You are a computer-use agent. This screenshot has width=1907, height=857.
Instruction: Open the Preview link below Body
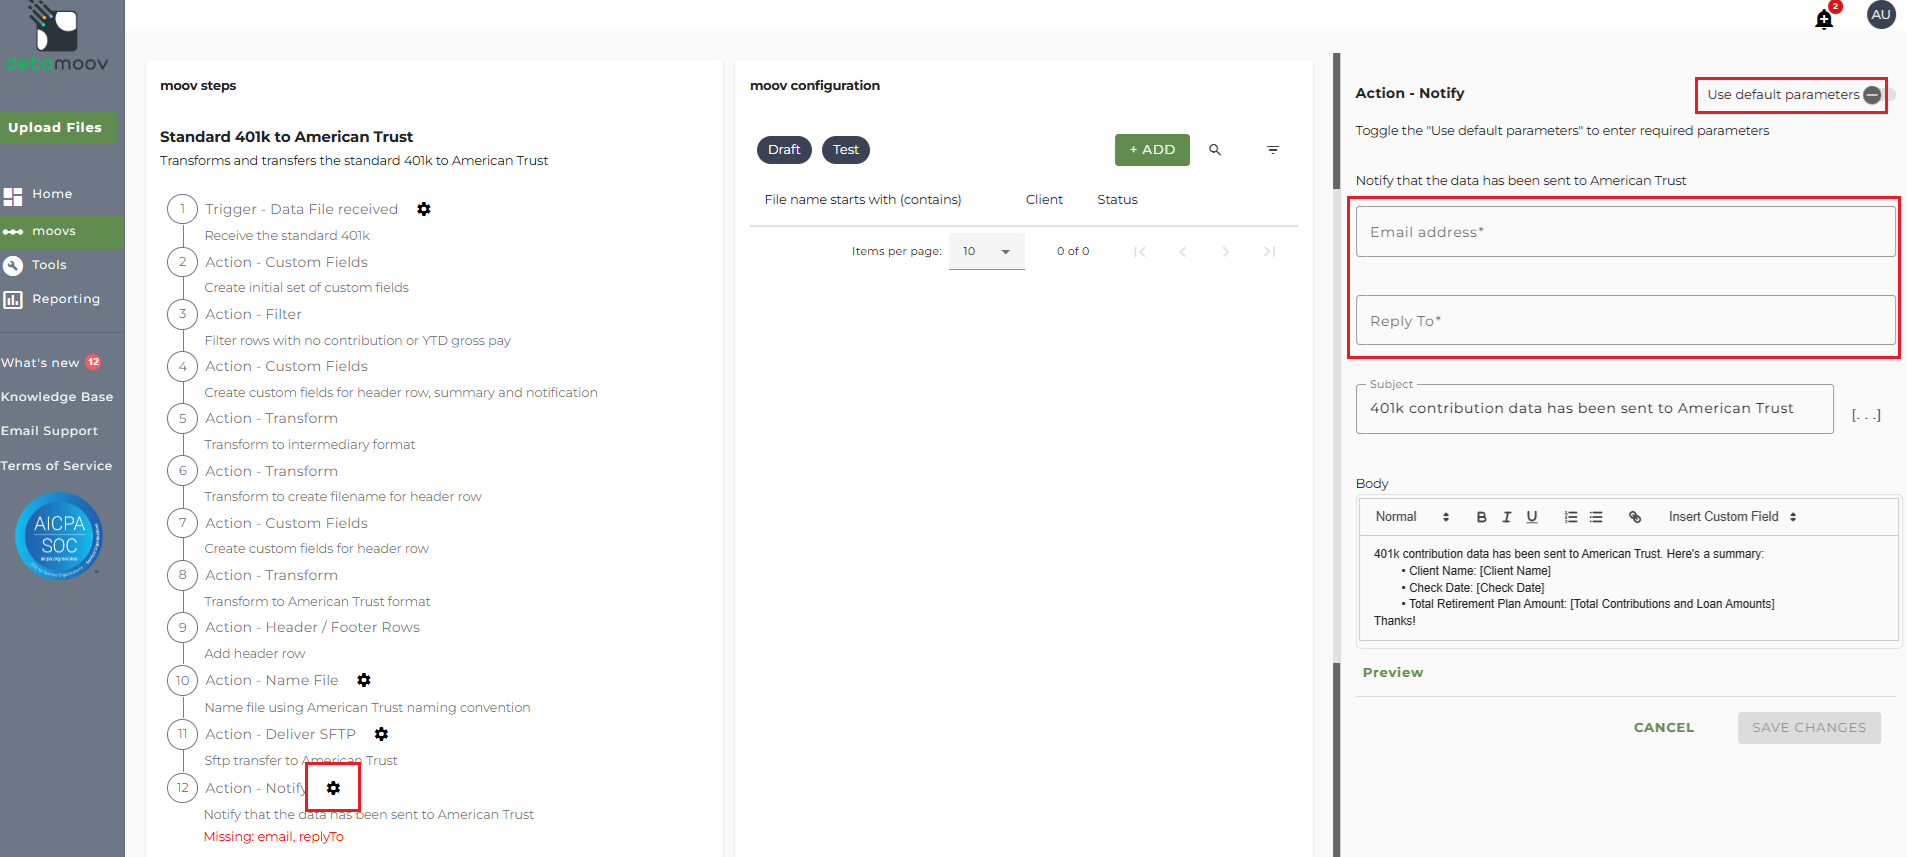[x=1393, y=673]
